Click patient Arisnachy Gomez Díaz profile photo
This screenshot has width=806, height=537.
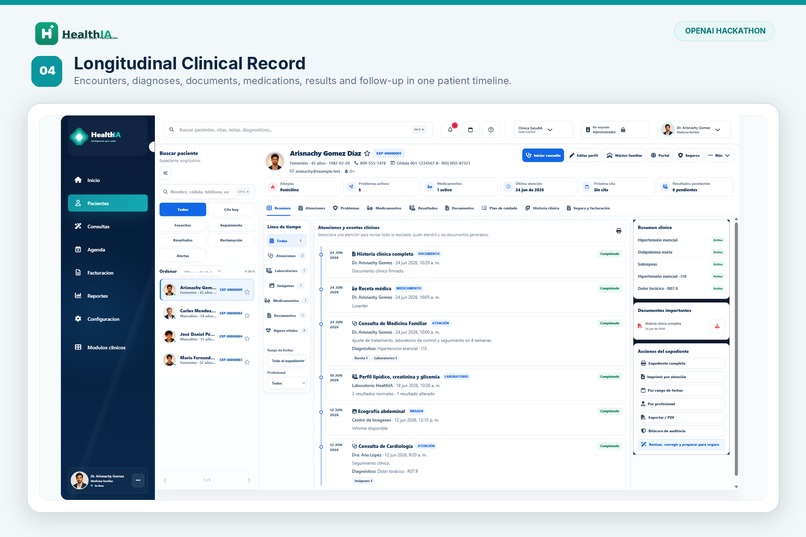click(x=275, y=161)
